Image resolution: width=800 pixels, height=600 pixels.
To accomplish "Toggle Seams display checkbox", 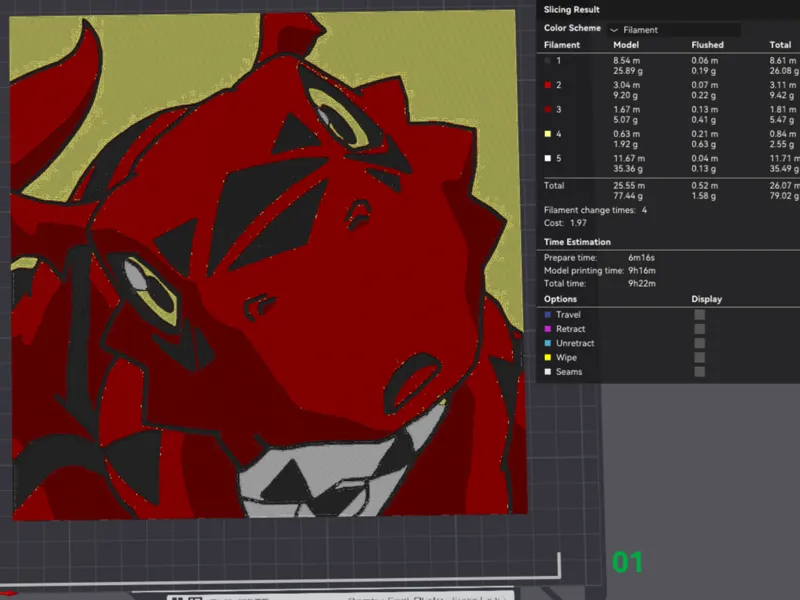I will coord(699,372).
